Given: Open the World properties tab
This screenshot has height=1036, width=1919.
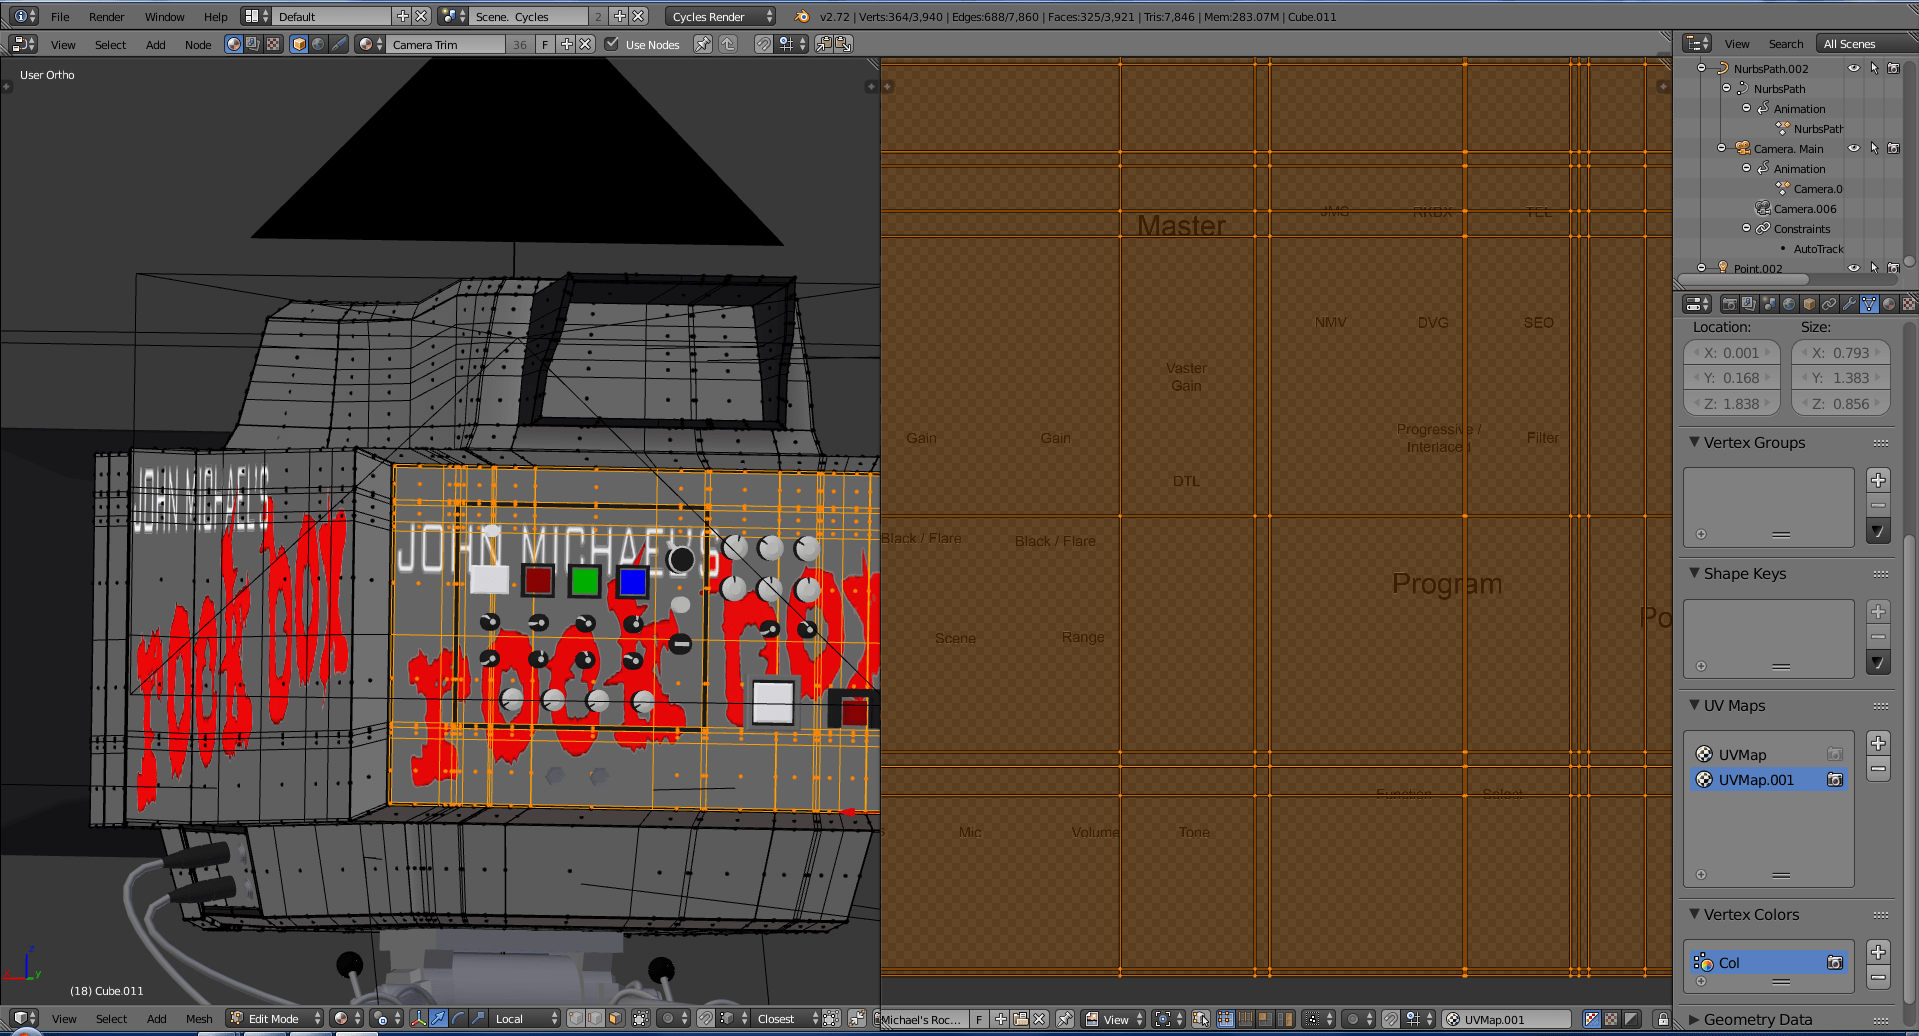Looking at the screenshot, I should pyautogui.click(x=1789, y=303).
